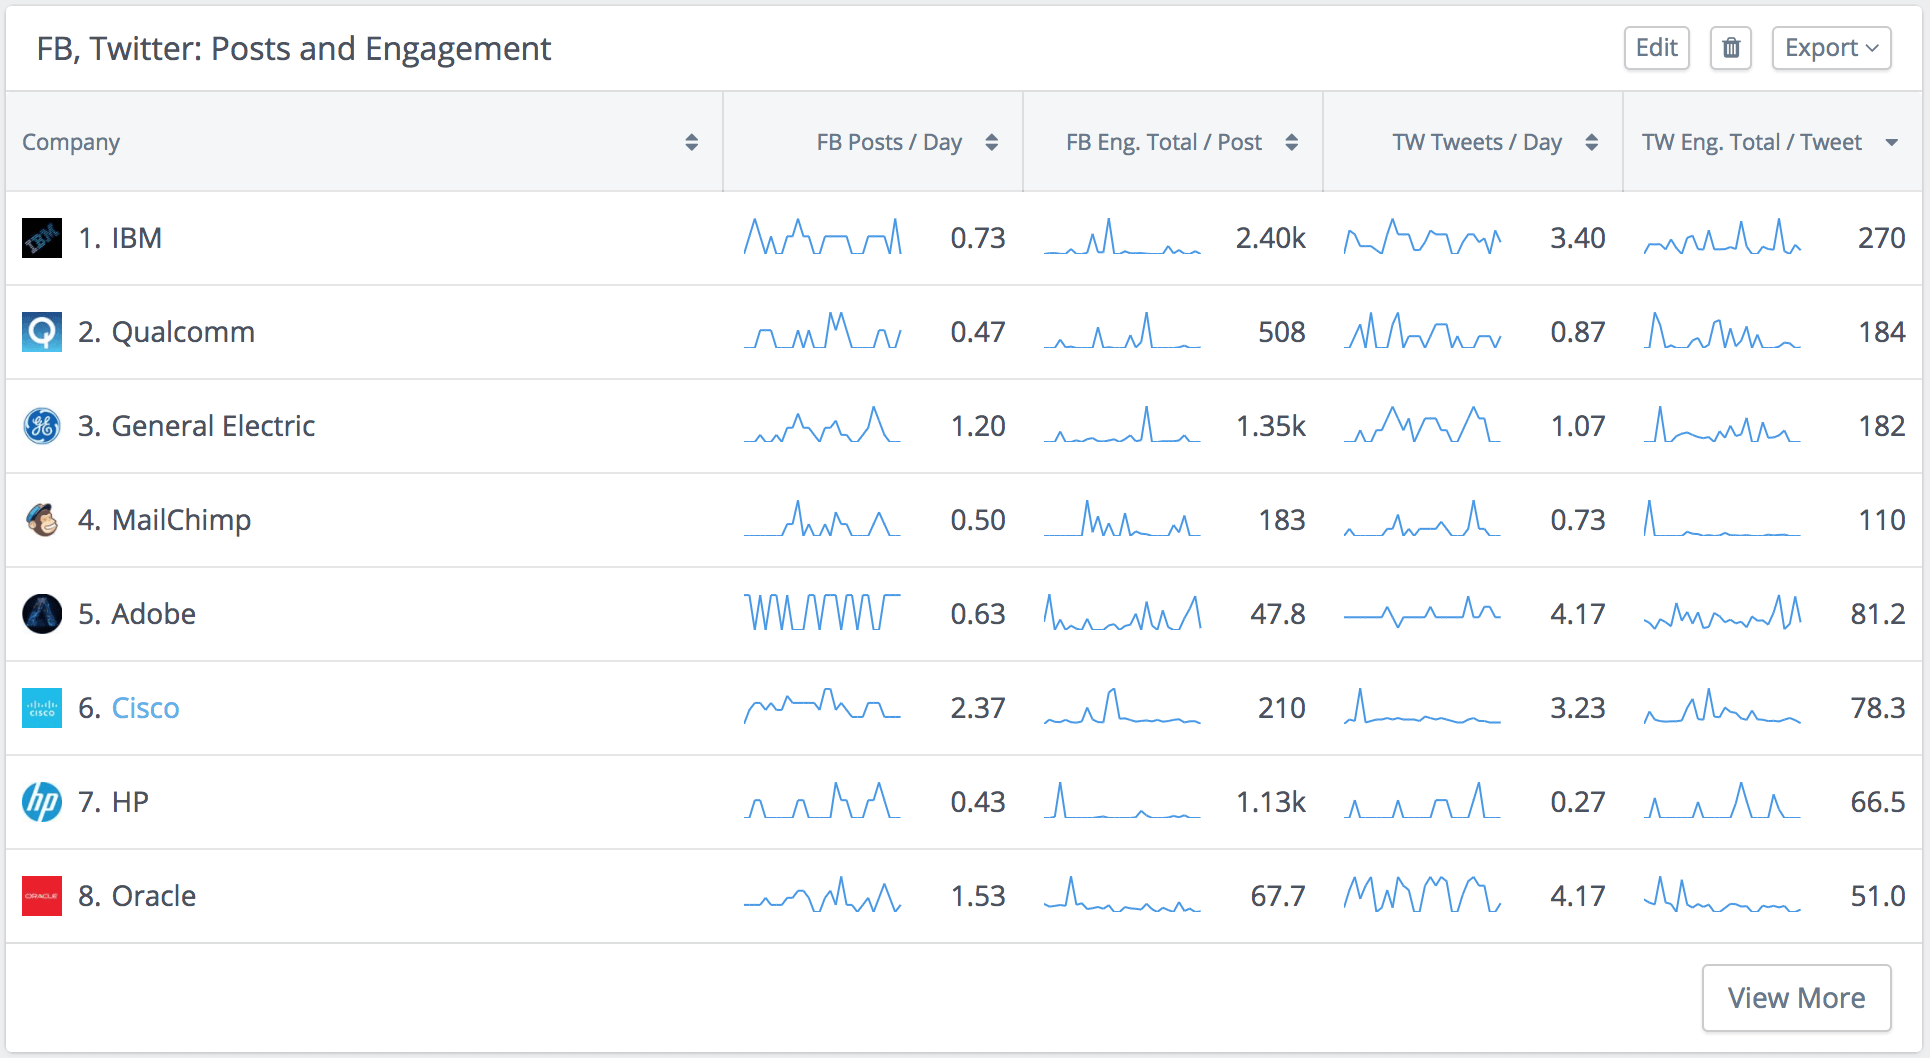Click MailChimp's 110 TW engagement value
Screen dimensions: 1930x1058
pos(1881,520)
